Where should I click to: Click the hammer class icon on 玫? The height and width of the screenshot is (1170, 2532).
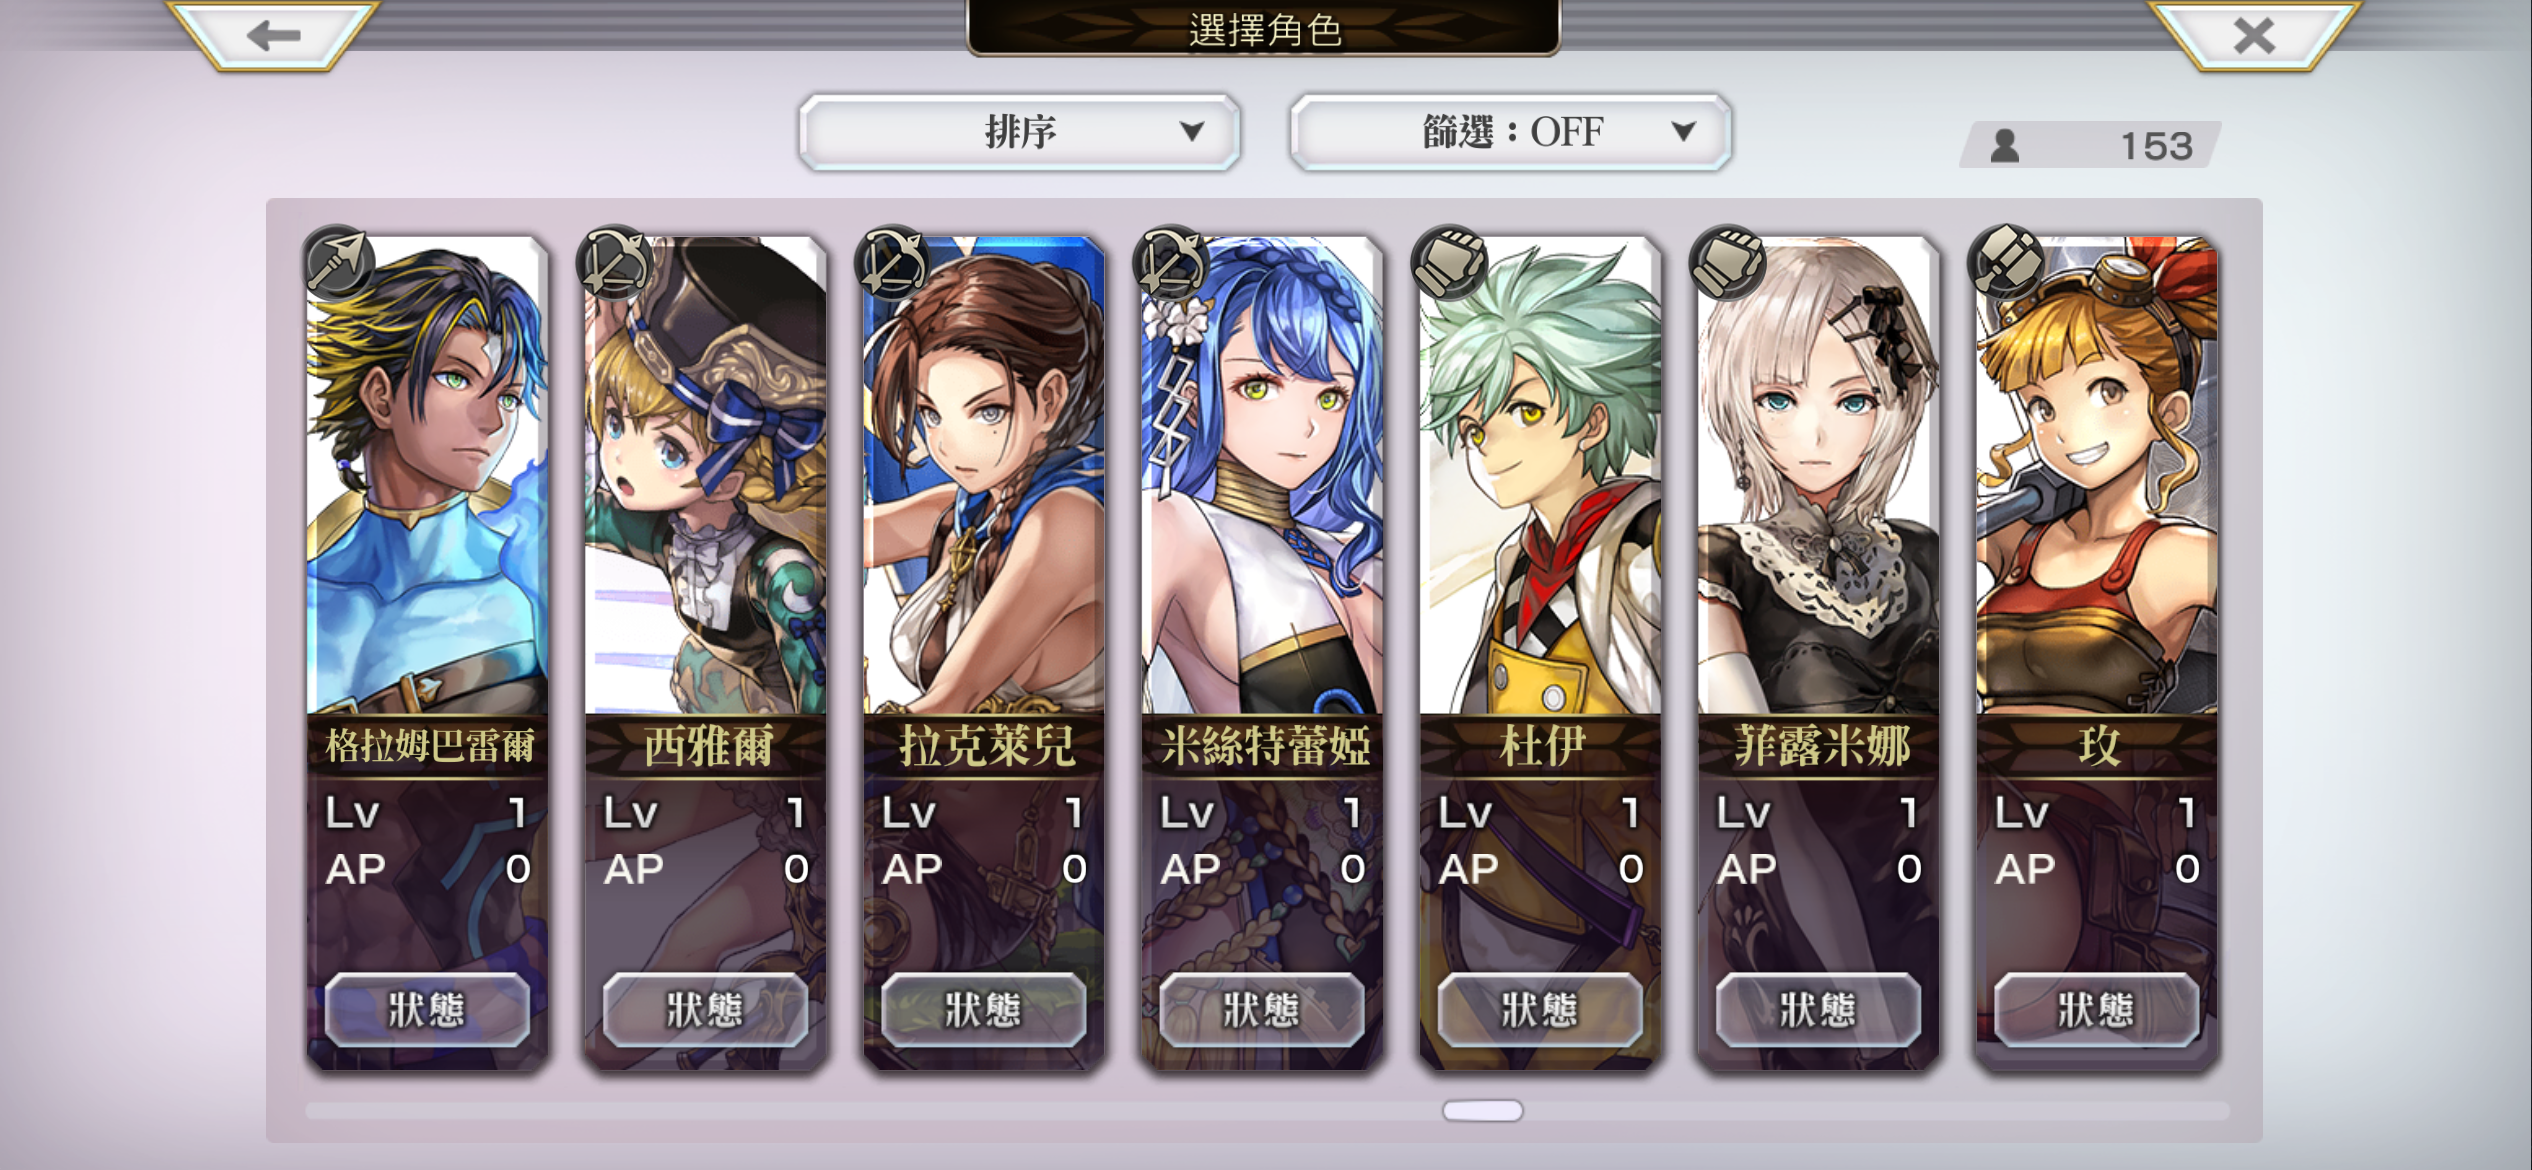pyautogui.click(x=2006, y=263)
